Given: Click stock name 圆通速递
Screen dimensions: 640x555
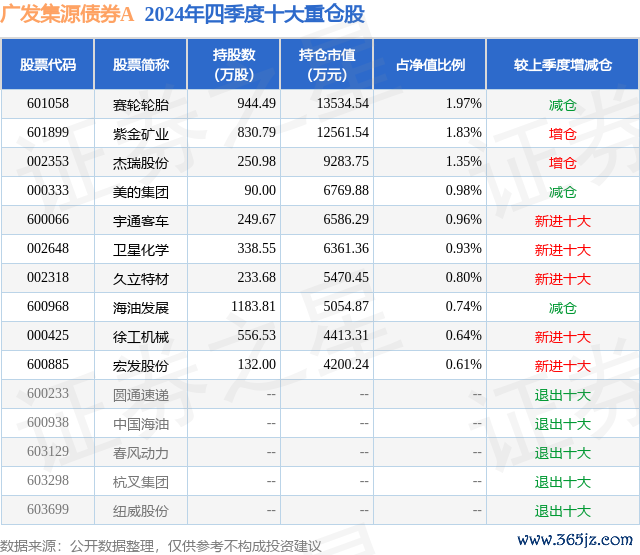Looking at the screenshot, I should click(141, 395).
